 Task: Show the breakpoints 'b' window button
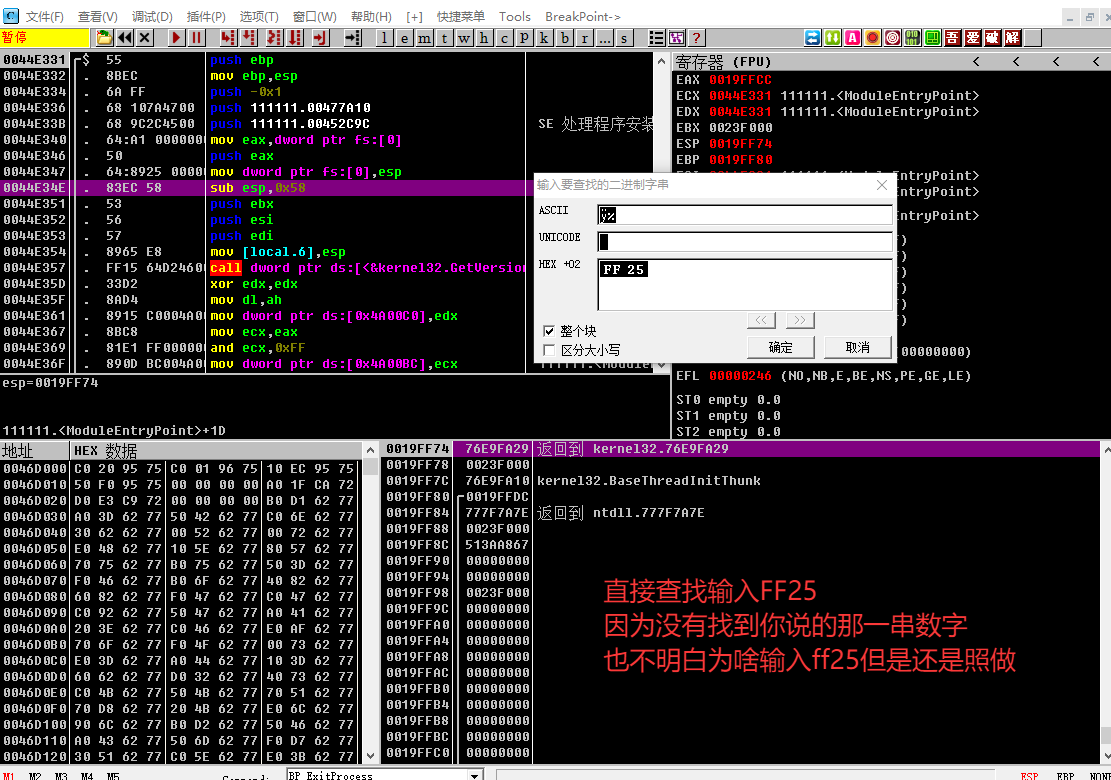coord(564,38)
